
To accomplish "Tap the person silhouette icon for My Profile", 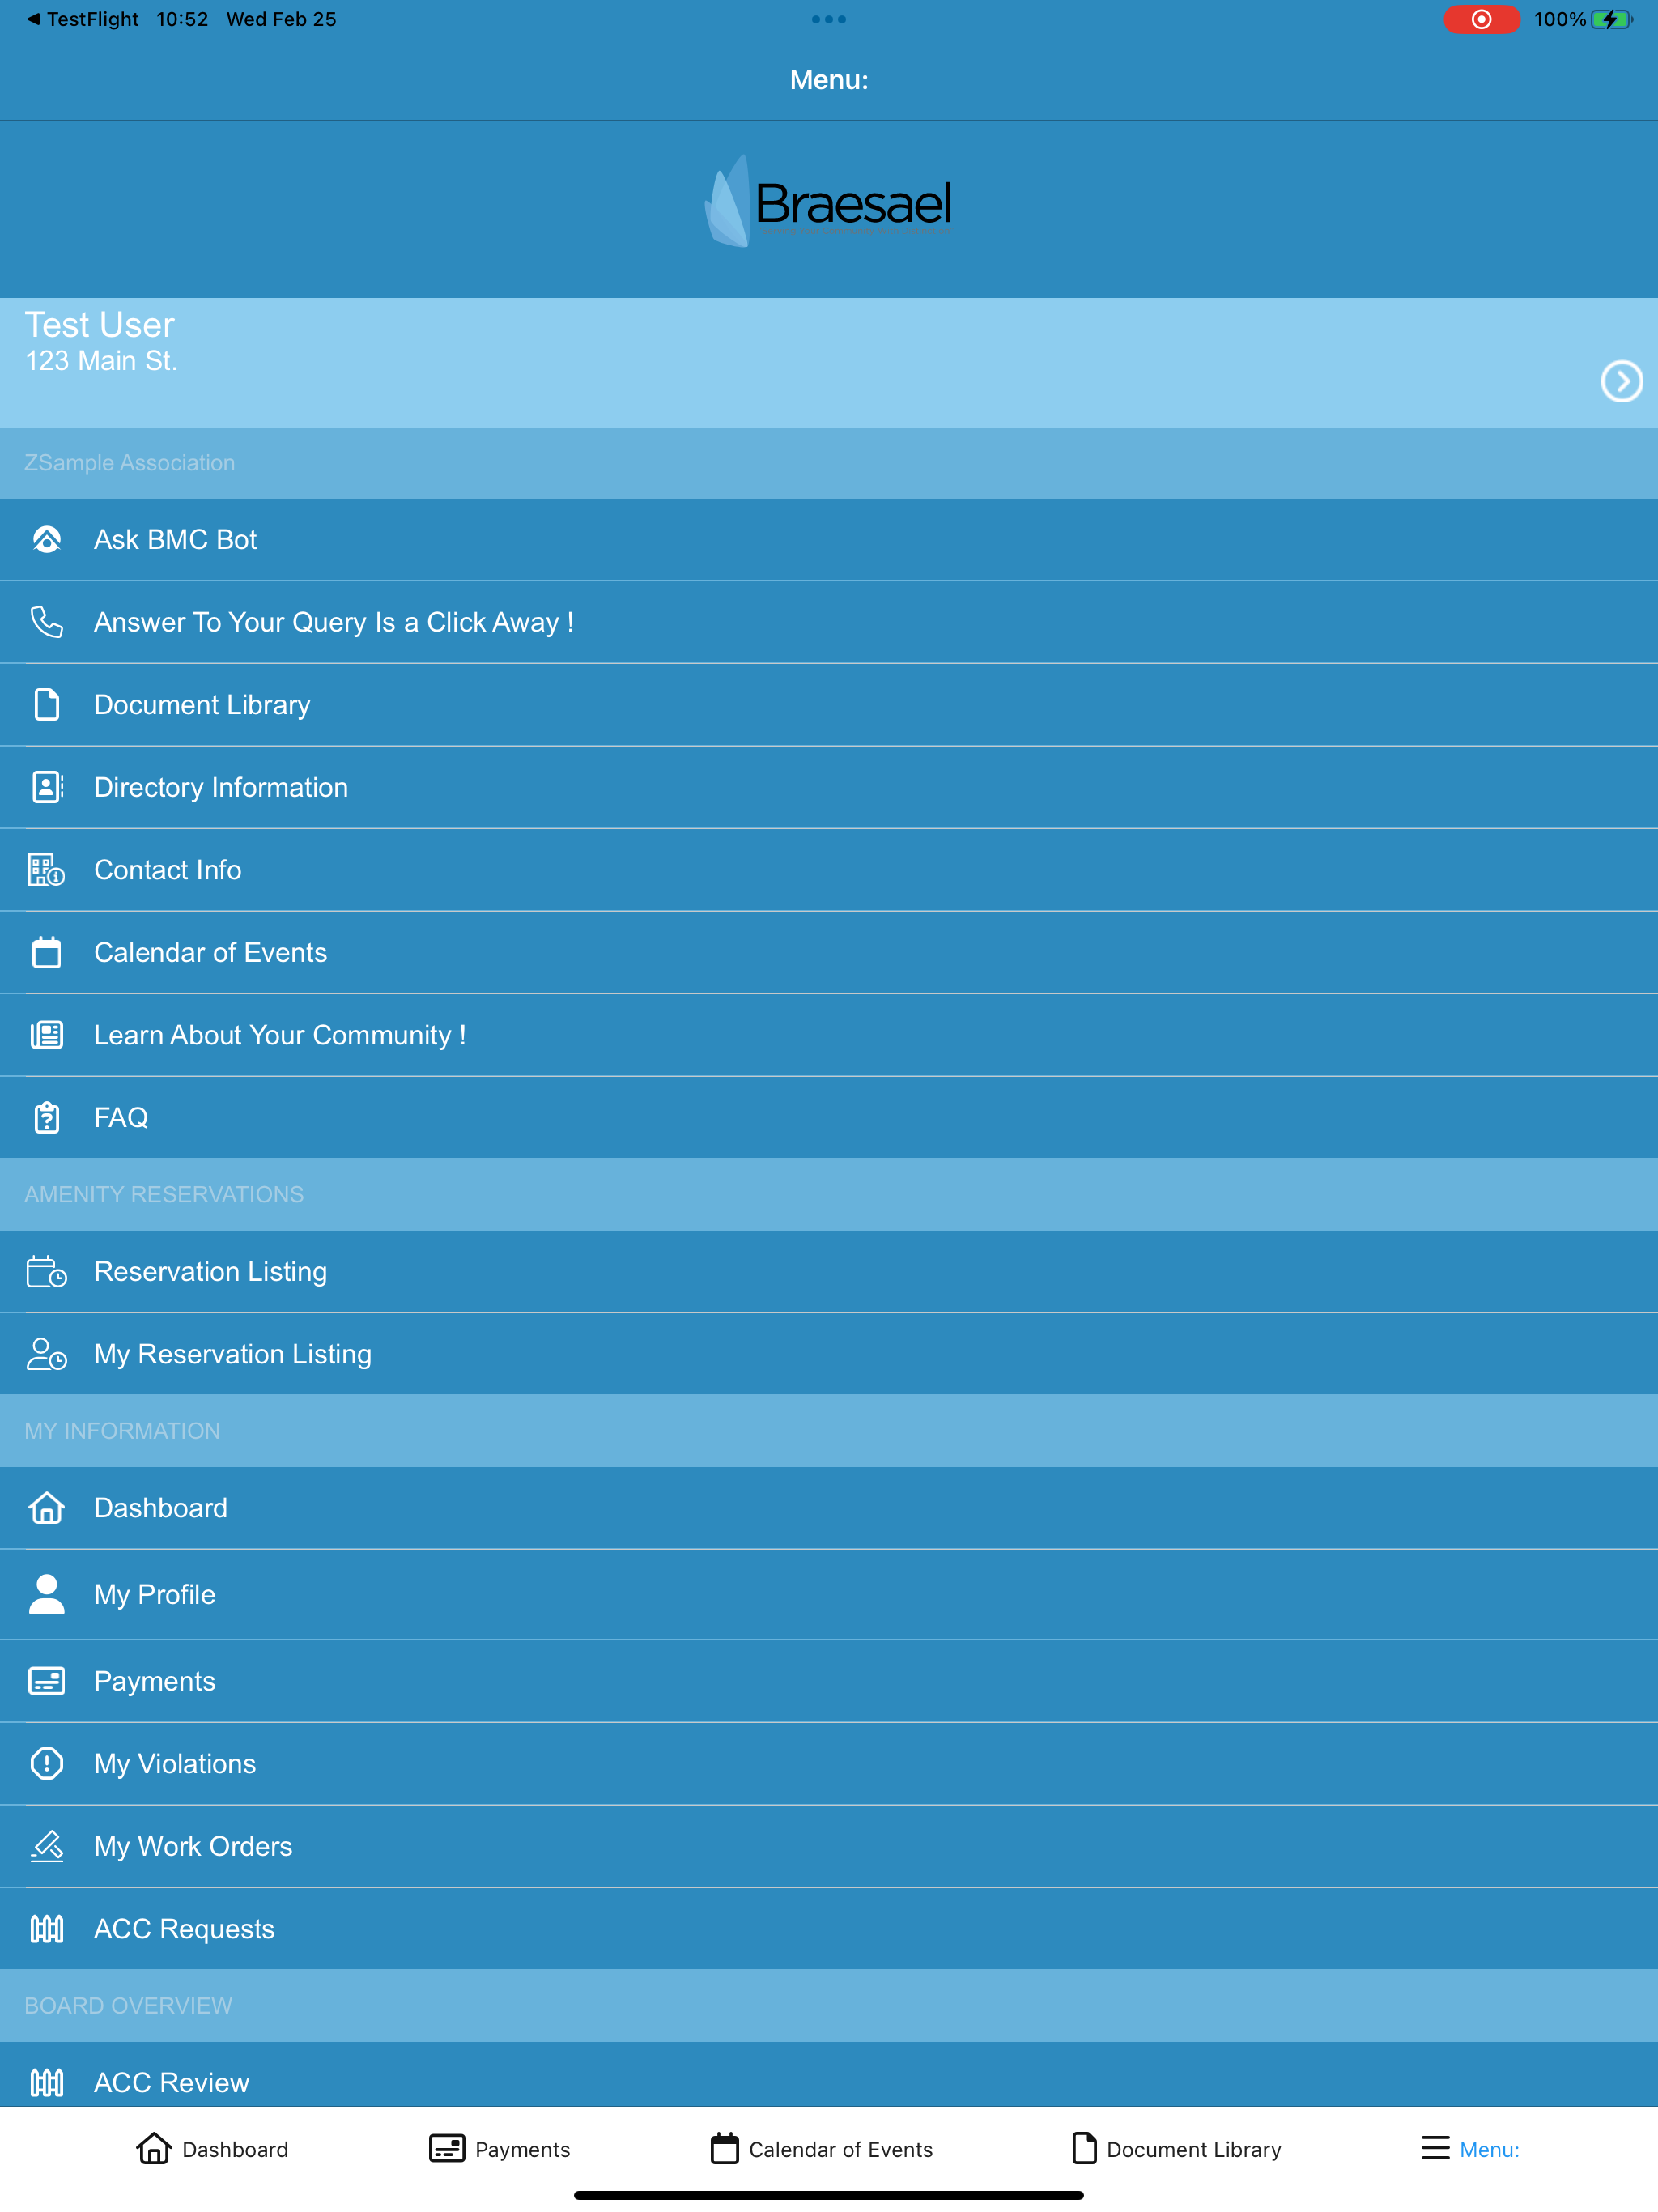I will (x=47, y=1594).
